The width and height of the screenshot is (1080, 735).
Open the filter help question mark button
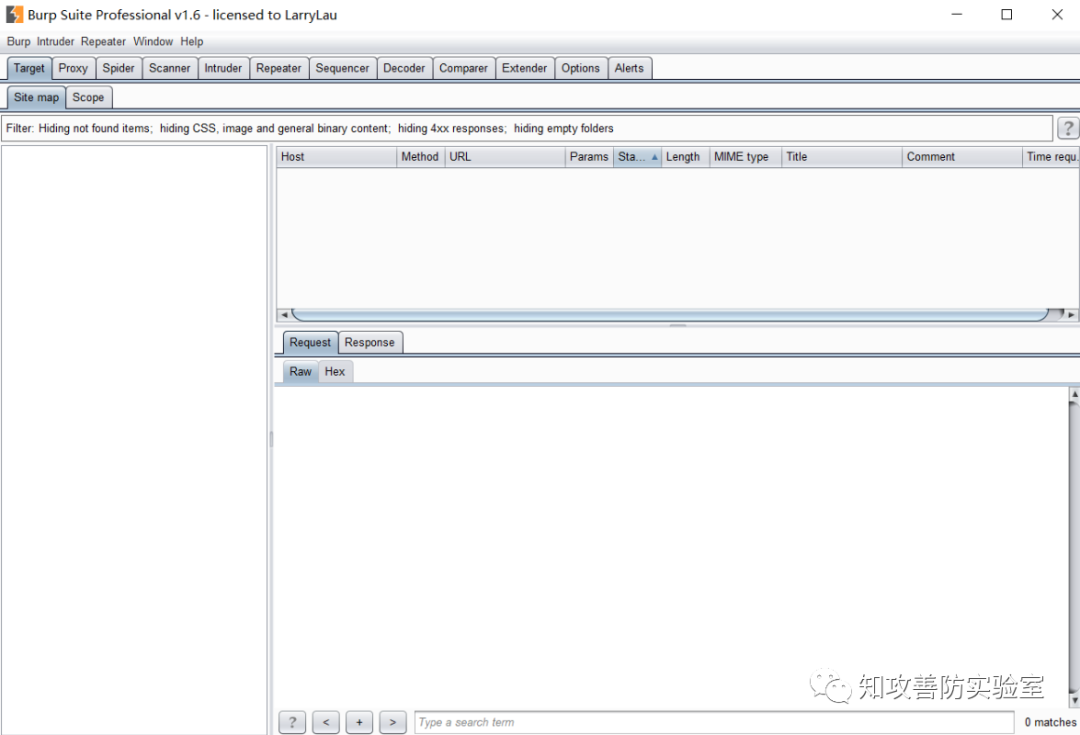[x=1068, y=128]
